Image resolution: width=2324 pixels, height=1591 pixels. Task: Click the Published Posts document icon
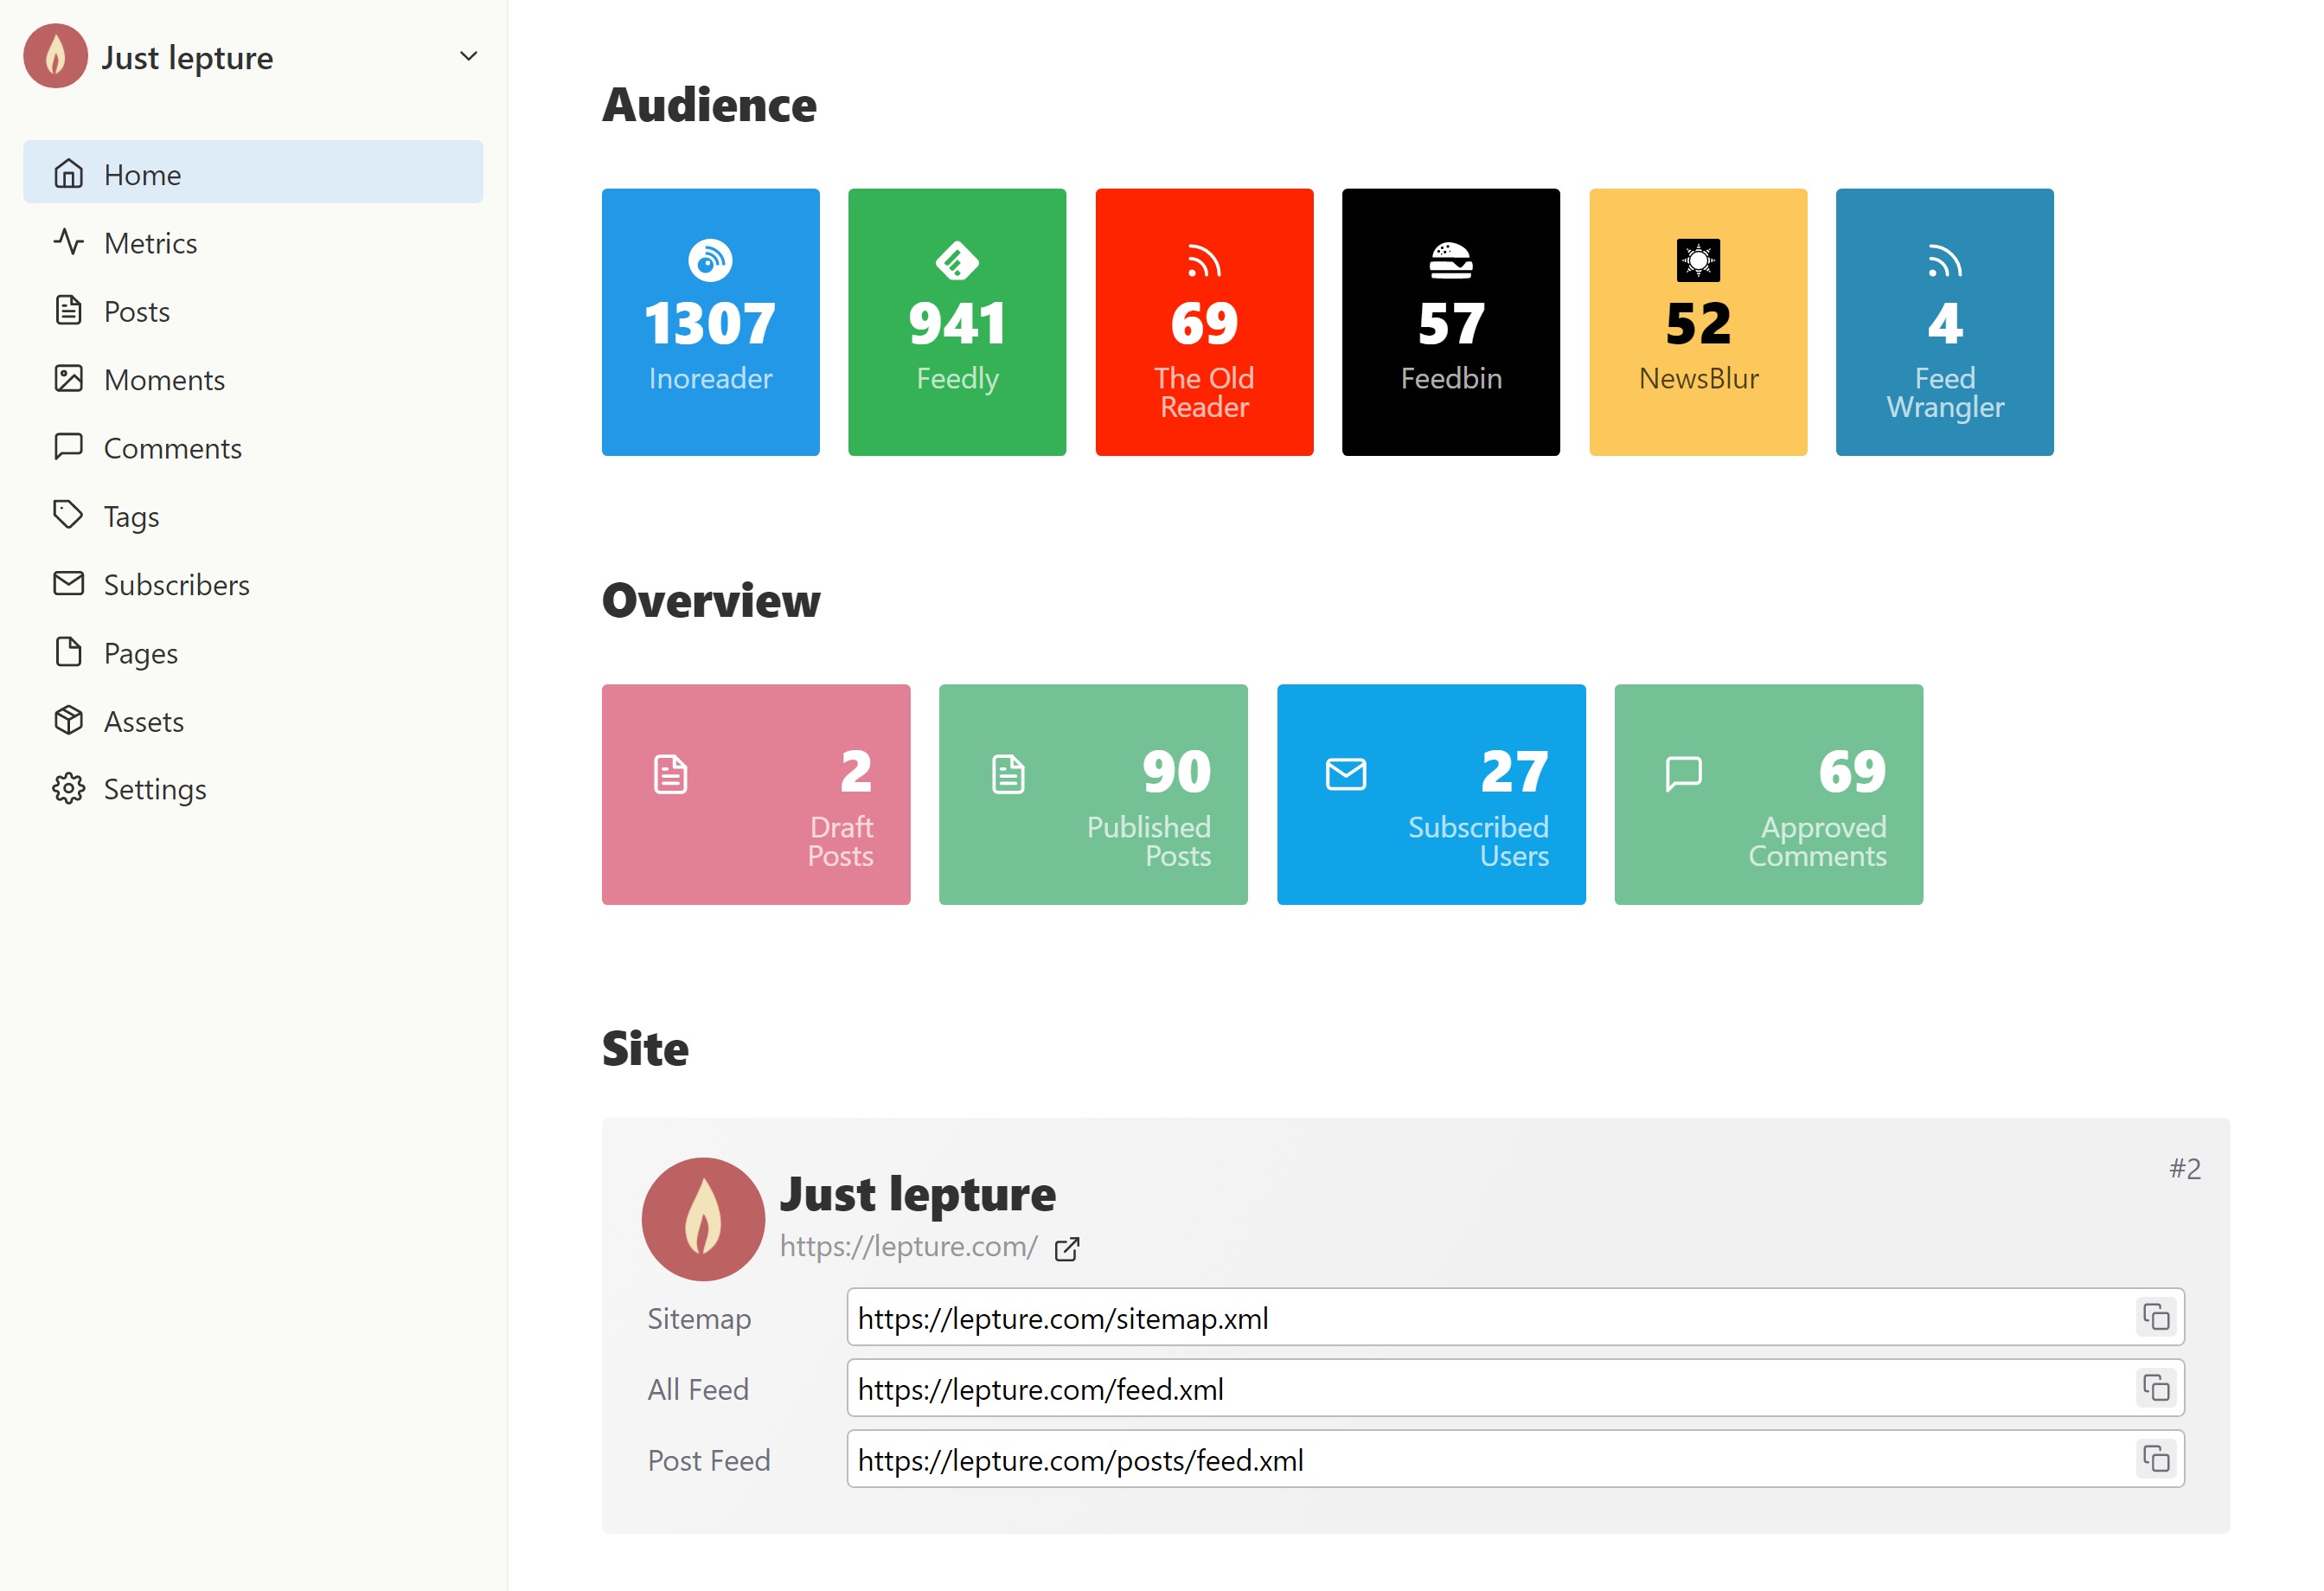tap(1008, 774)
